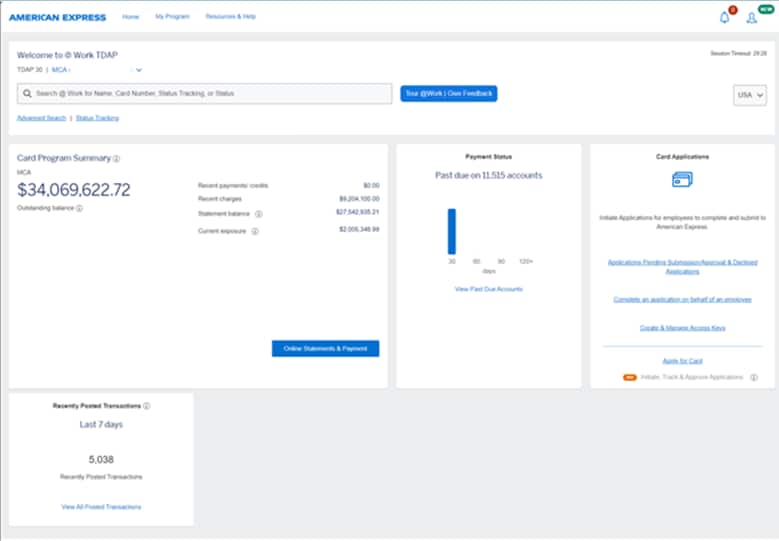Click the Welcome to @ Work TDAP heading

point(68,55)
